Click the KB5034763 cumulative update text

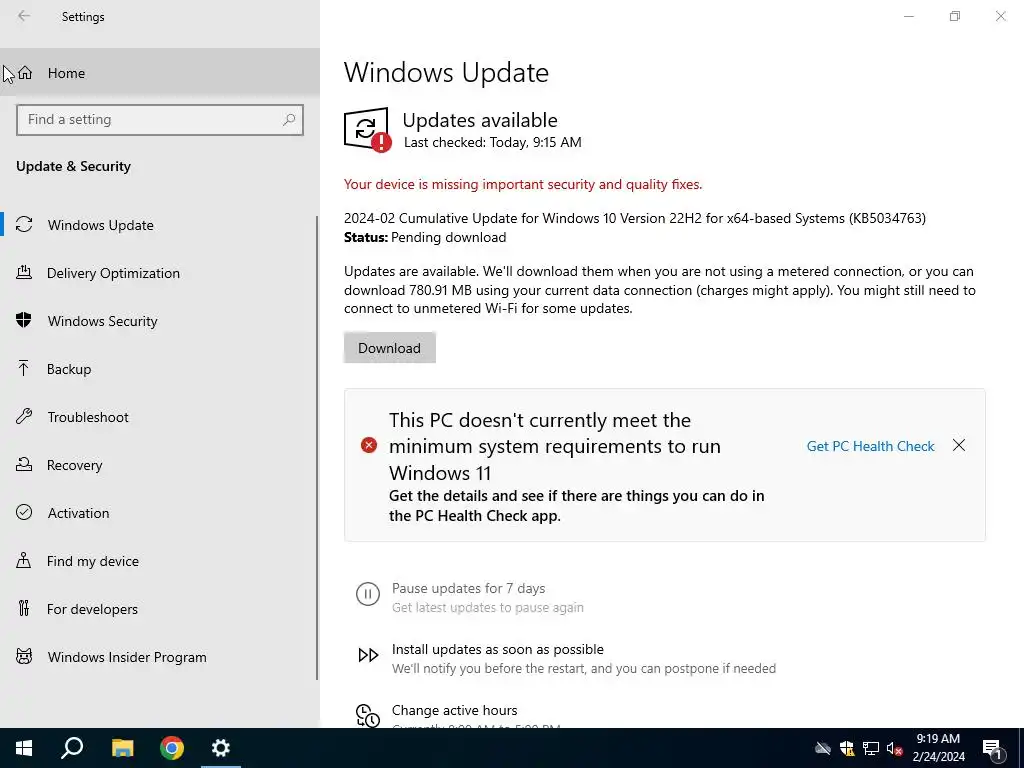(635, 218)
